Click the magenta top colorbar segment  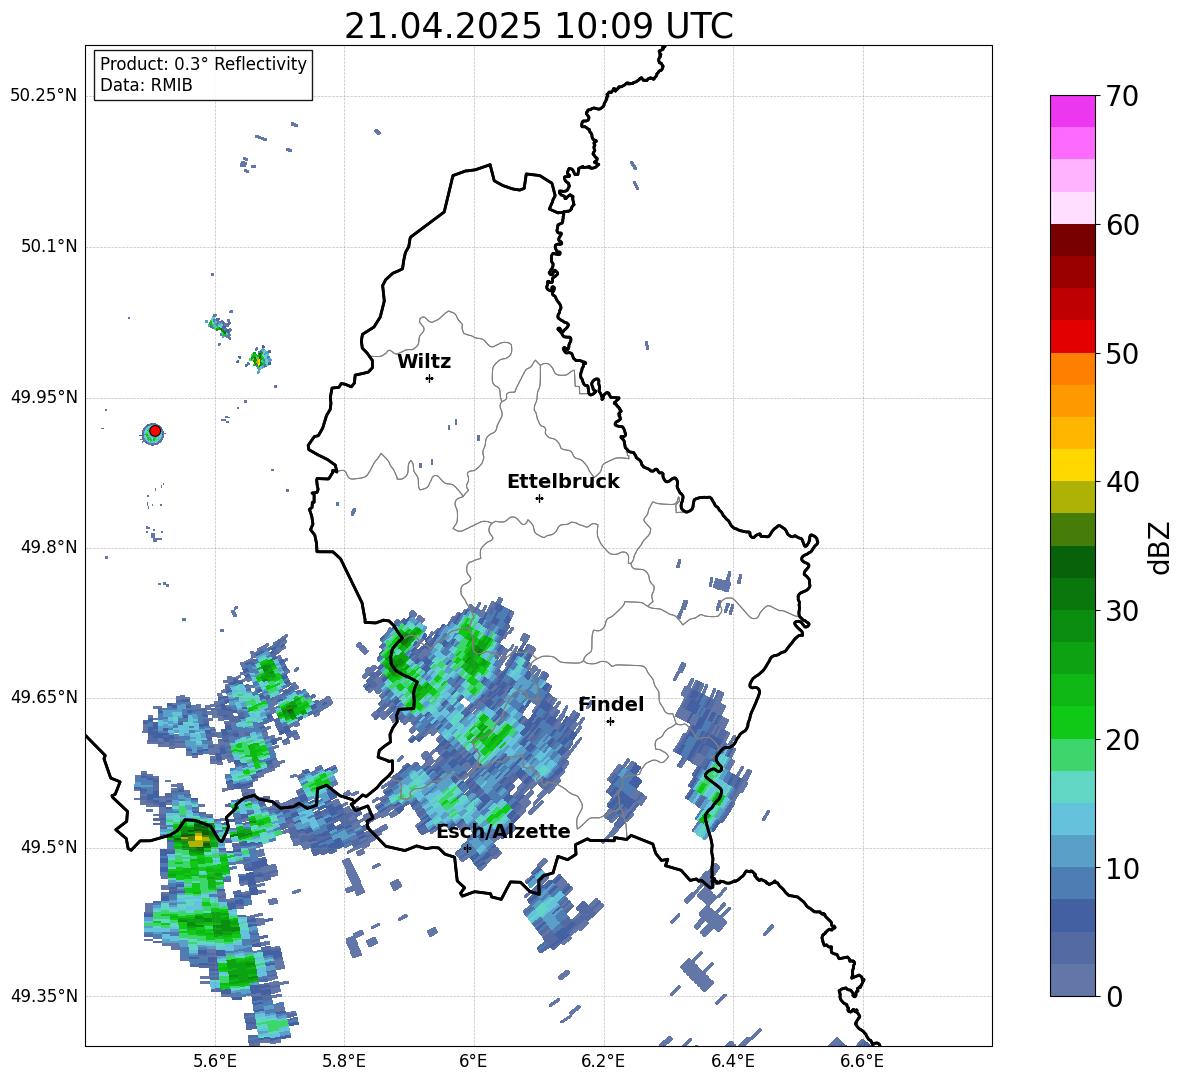click(1072, 111)
